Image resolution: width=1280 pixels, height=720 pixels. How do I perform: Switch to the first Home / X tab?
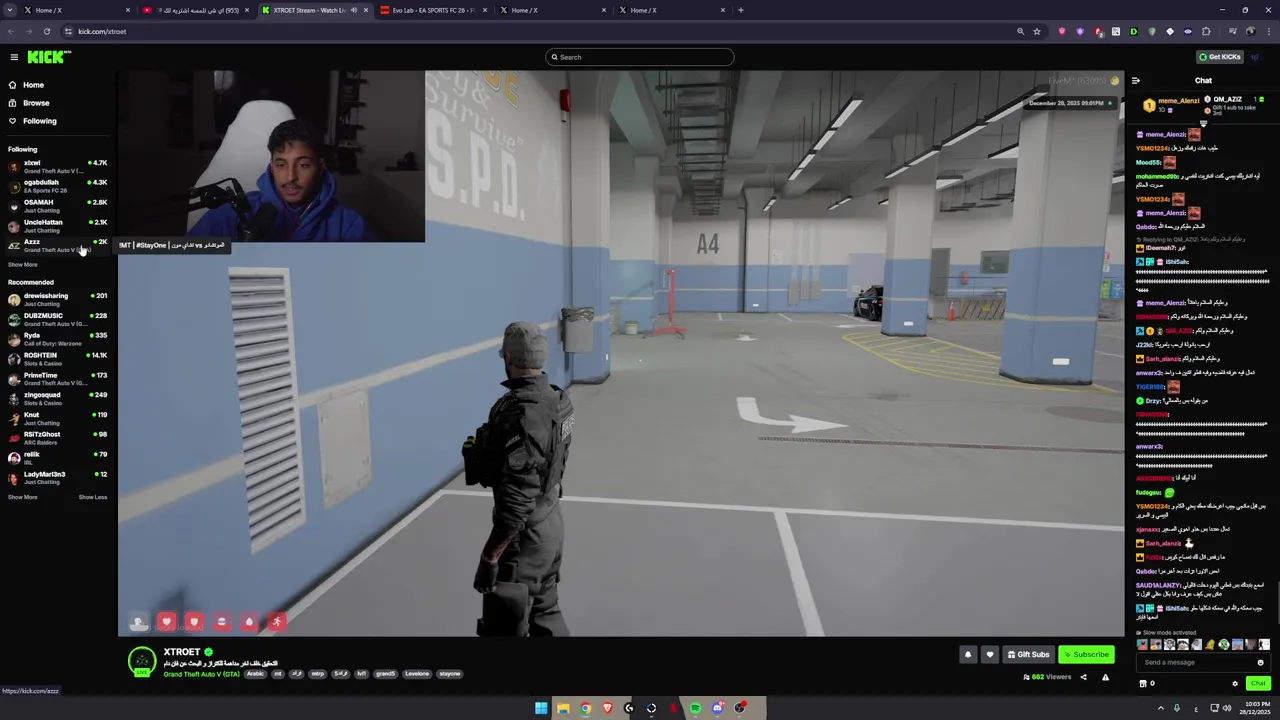75,10
